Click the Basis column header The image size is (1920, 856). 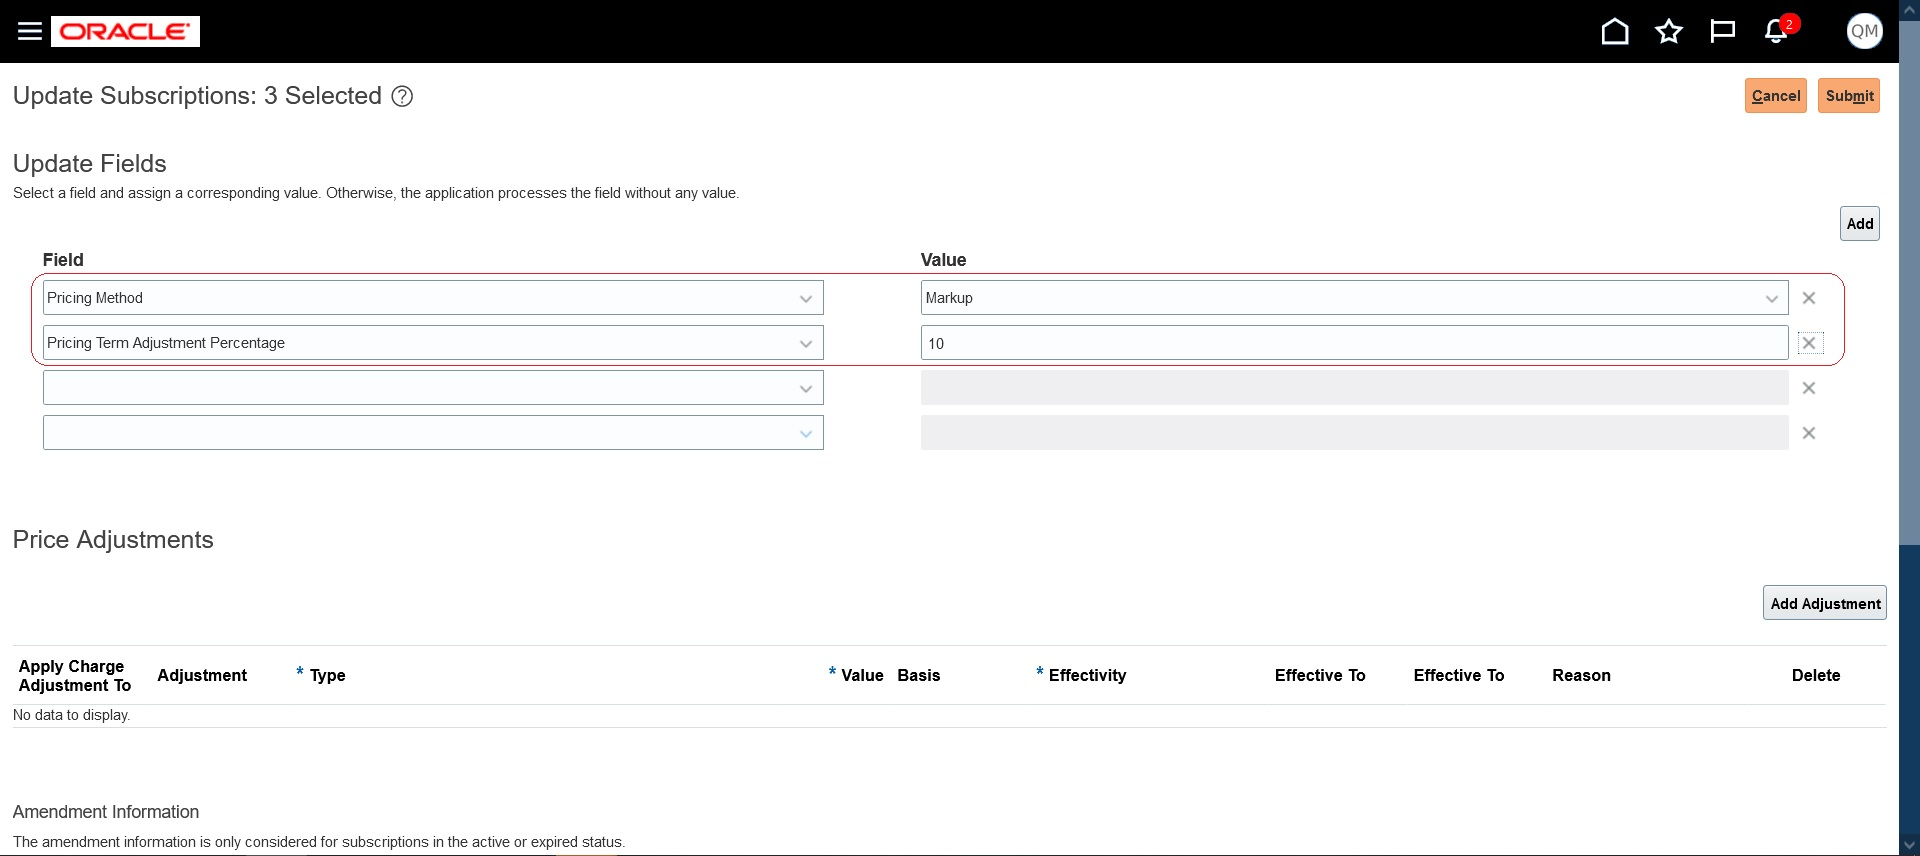(919, 675)
